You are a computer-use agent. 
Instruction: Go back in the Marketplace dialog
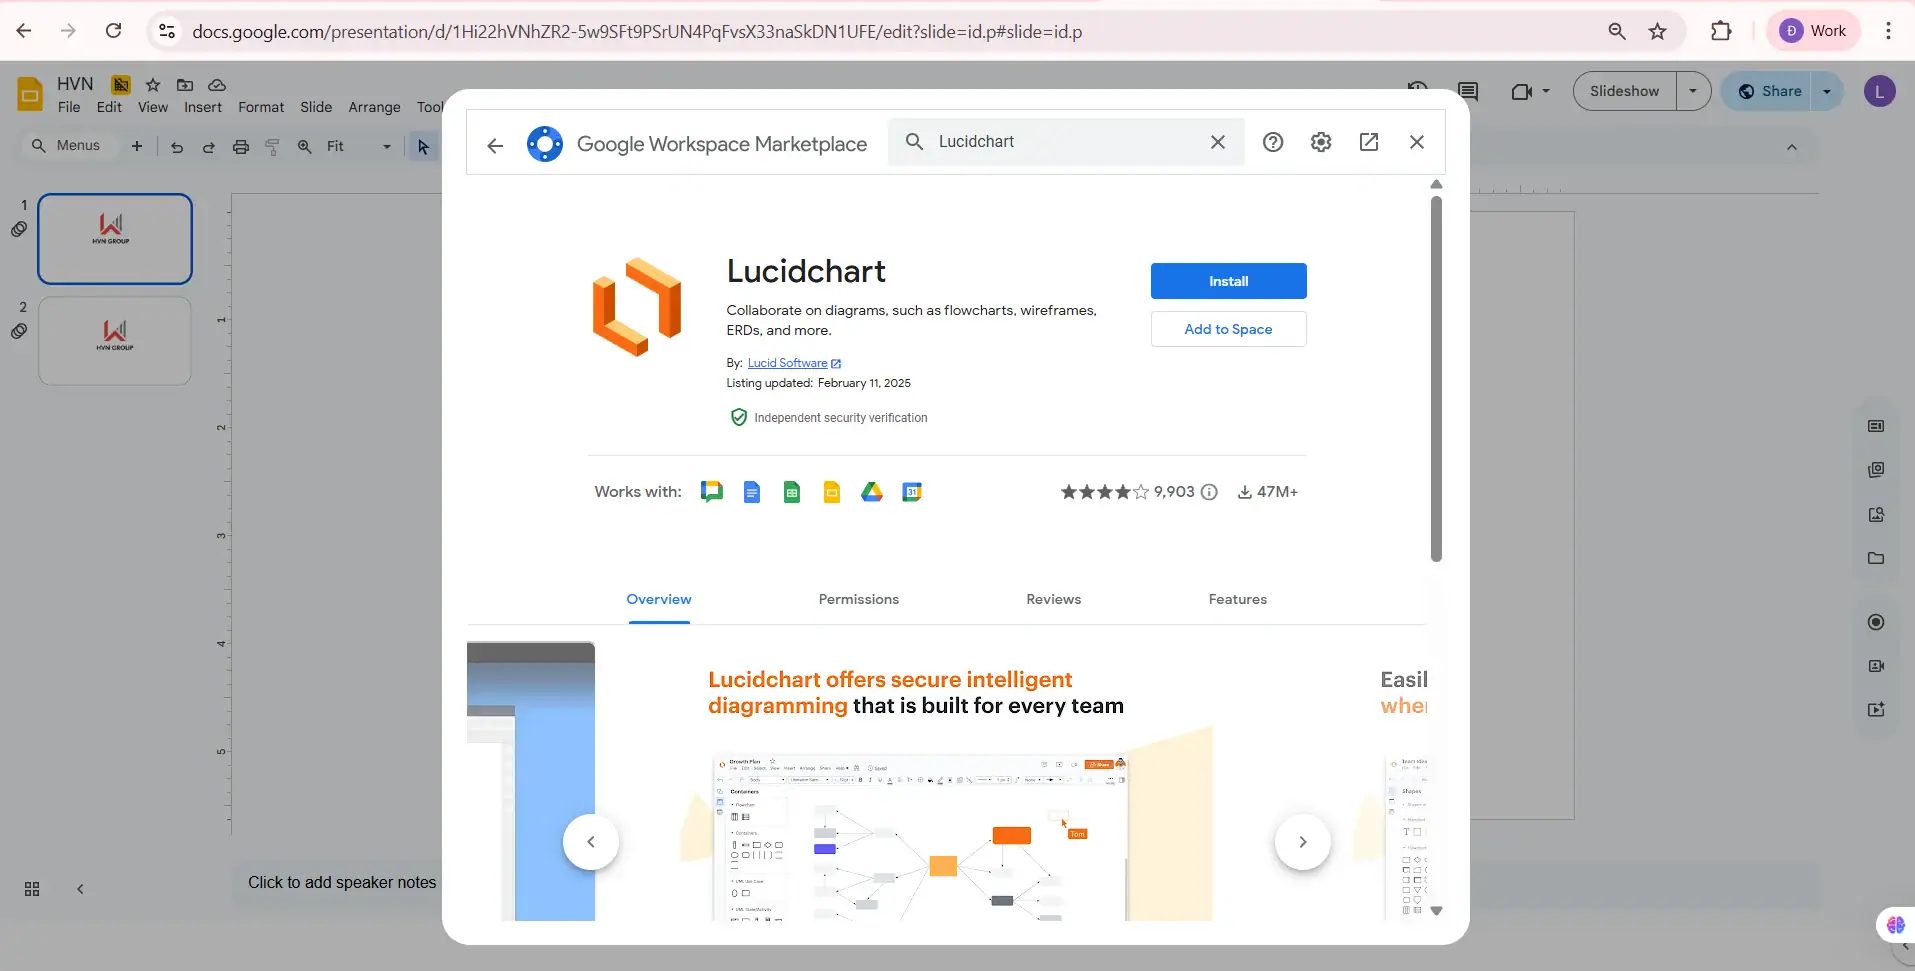coord(495,146)
